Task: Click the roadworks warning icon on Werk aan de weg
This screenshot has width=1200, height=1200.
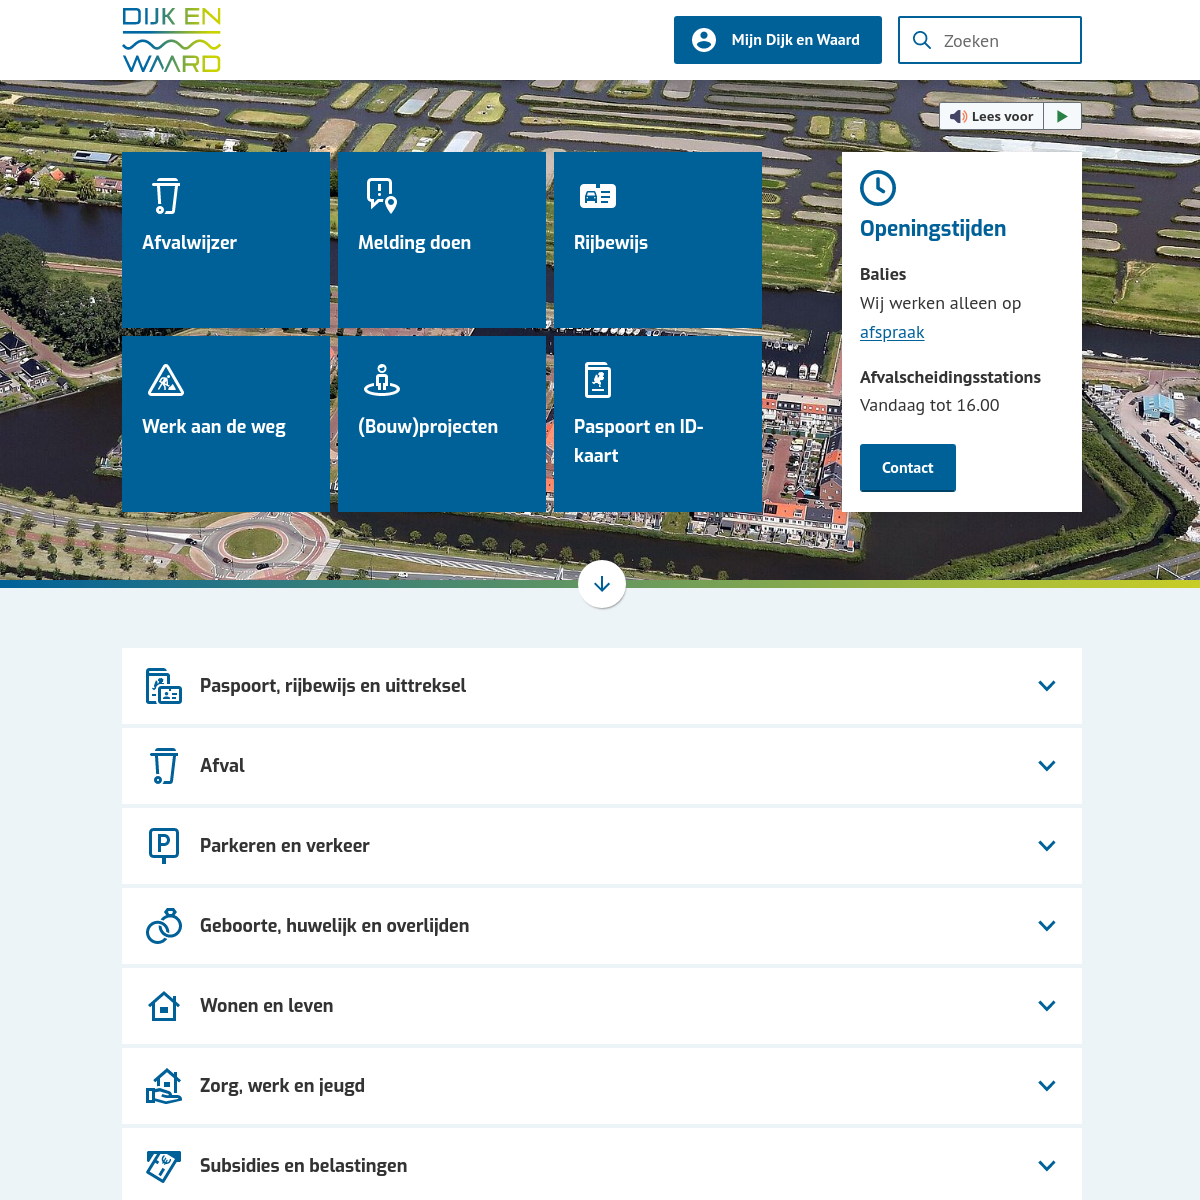Action: (x=166, y=380)
